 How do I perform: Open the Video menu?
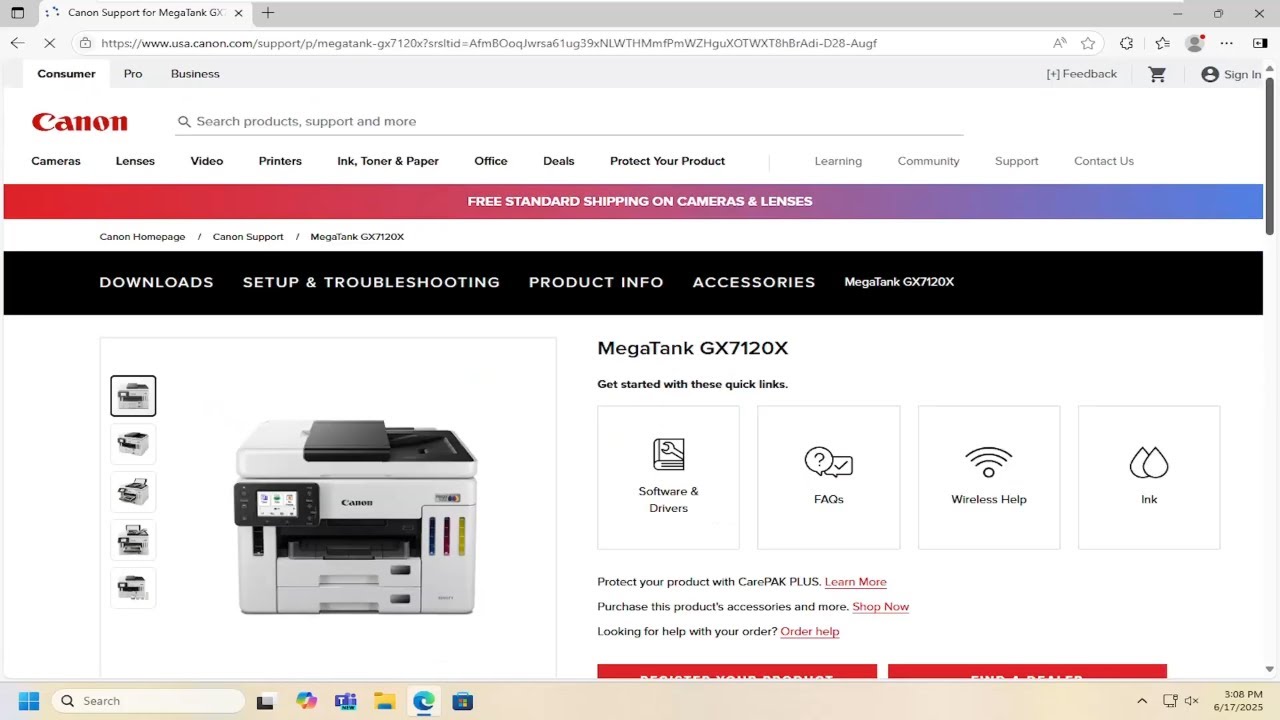click(x=207, y=161)
